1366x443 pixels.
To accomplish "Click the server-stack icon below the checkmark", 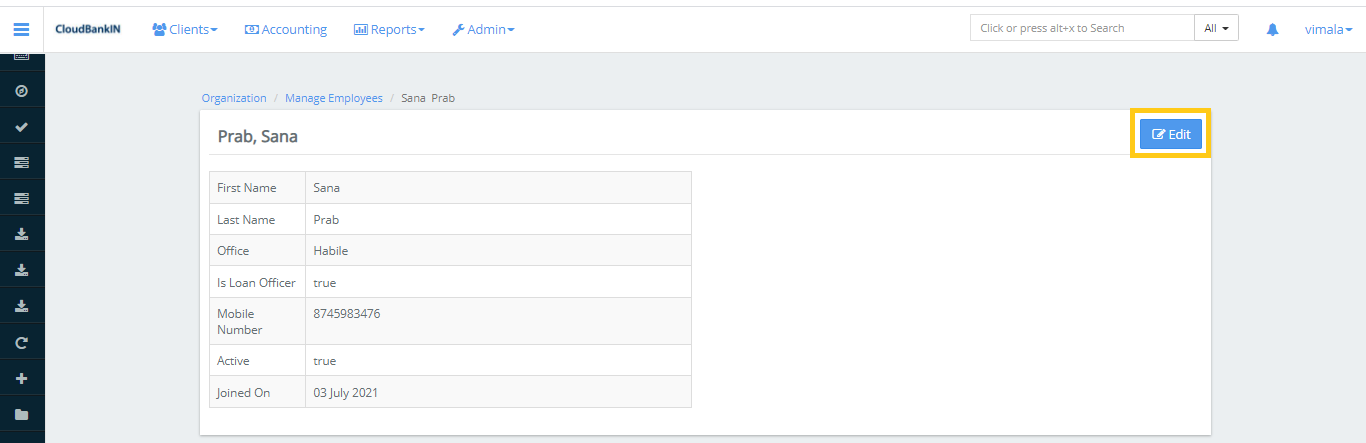I will point(21,162).
